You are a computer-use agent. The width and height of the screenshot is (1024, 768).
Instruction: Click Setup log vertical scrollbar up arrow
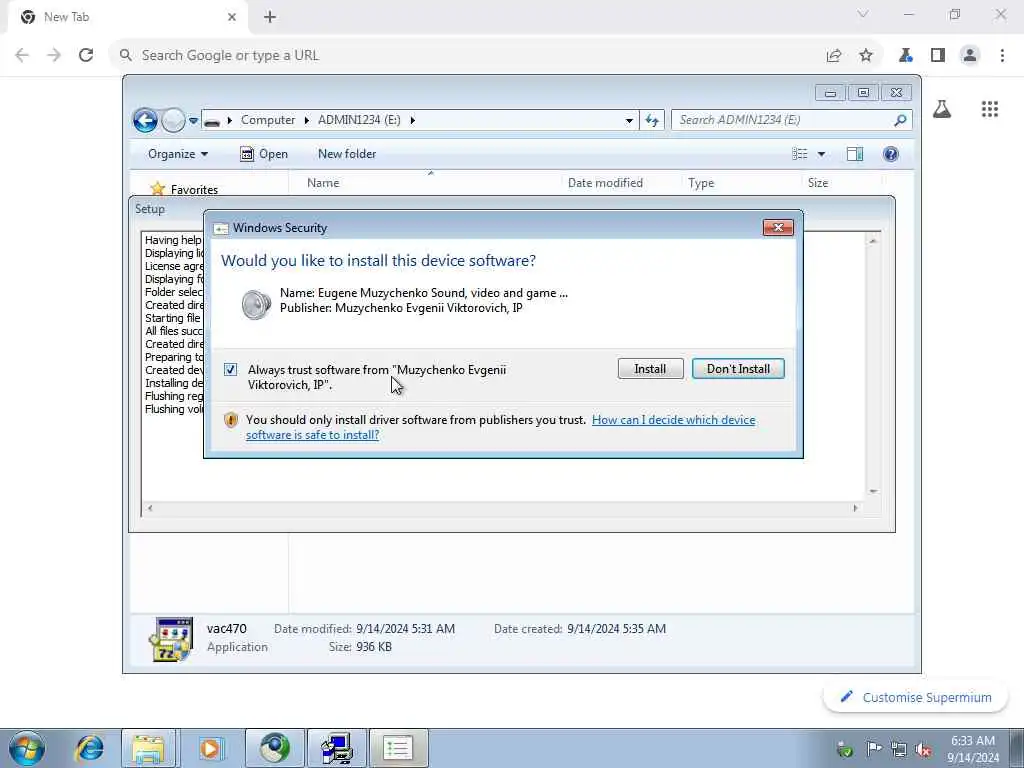click(x=873, y=241)
